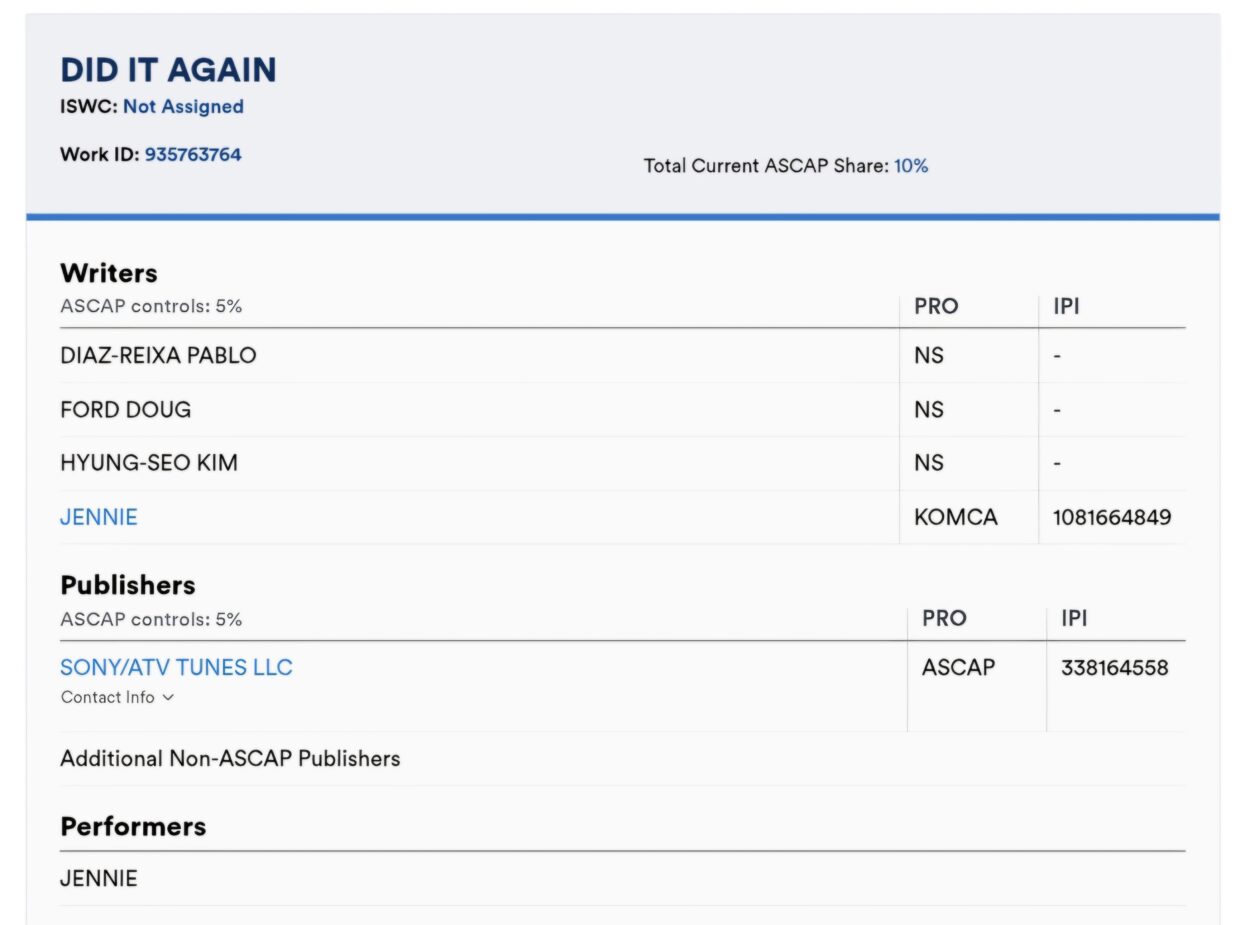Select the DIAZ-REIXA PABLO writer row
Viewport: 1250px width, 925px height.
[158, 355]
